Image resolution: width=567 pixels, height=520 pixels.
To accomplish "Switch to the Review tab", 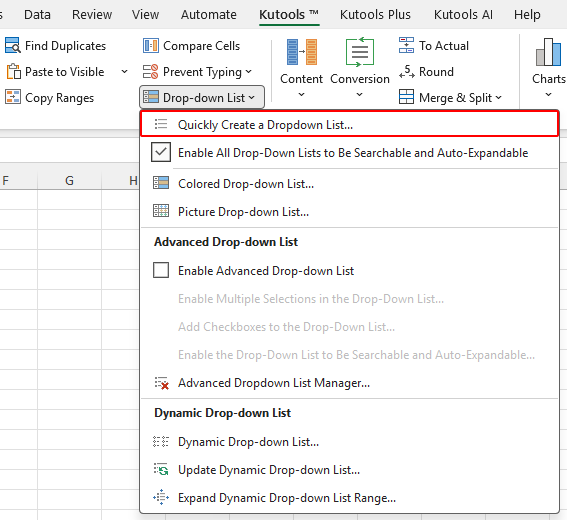I will point(92,14).
